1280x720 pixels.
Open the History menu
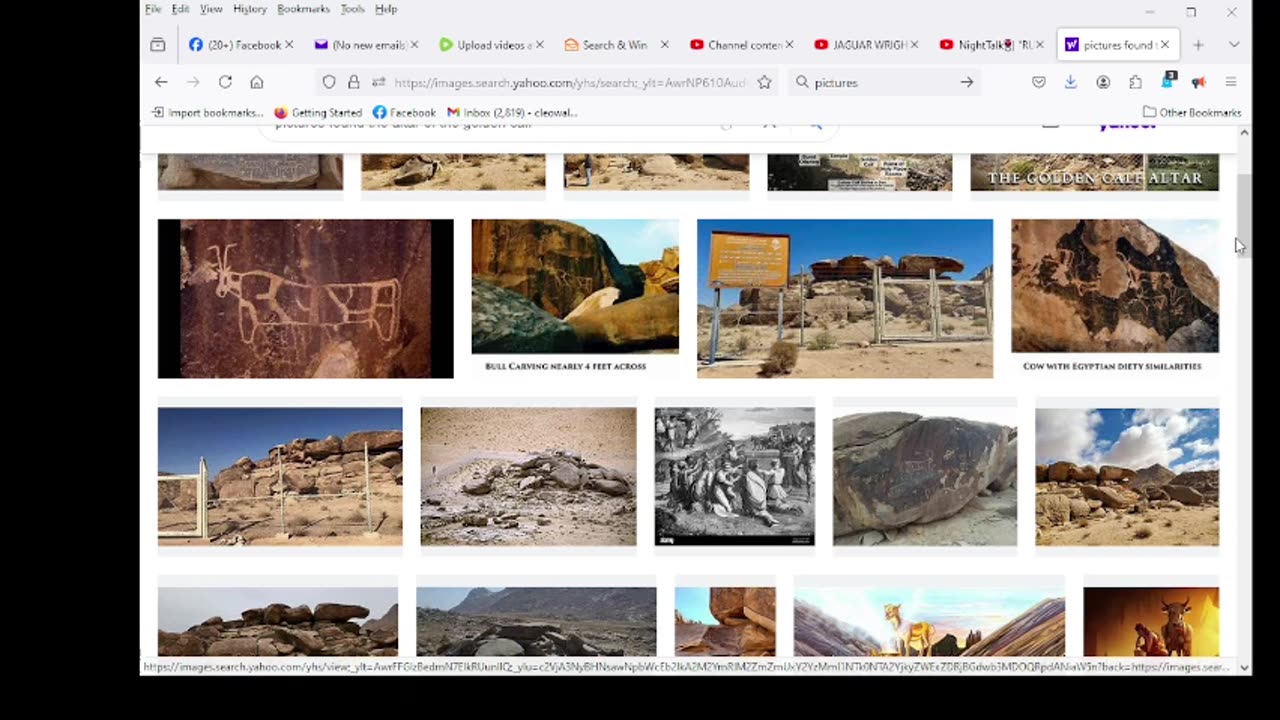pos(250,9)
